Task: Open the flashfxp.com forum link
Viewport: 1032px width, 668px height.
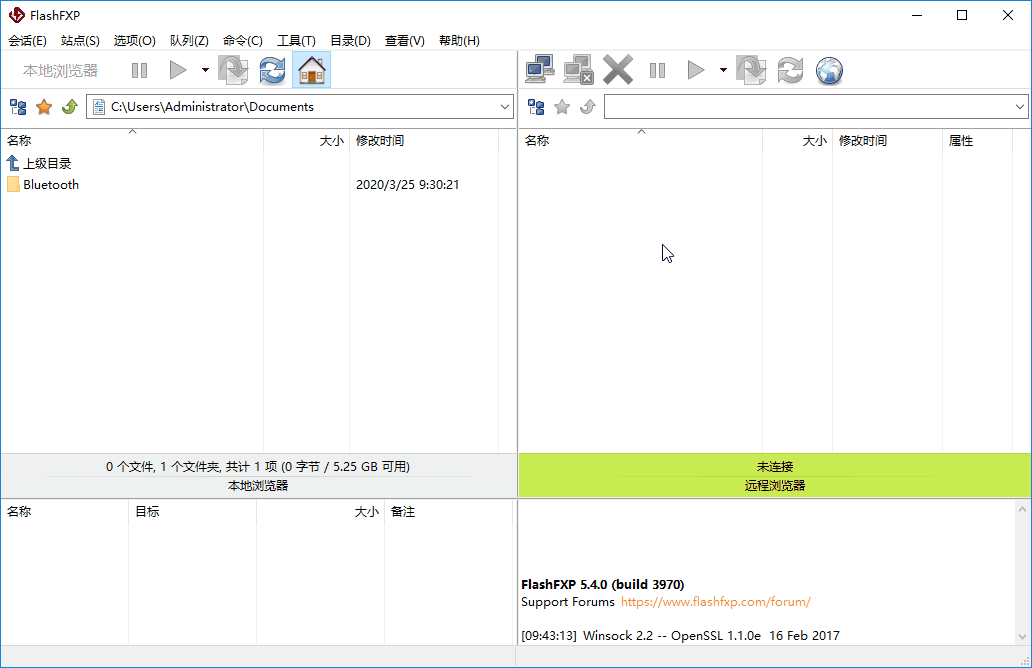Action: [x=715, y=602]
